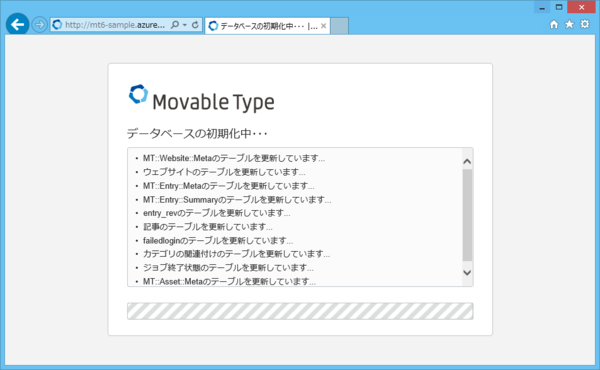Open the Tools gear menu
The height and width of the screenshot is (370, 600).
(585, 24)
